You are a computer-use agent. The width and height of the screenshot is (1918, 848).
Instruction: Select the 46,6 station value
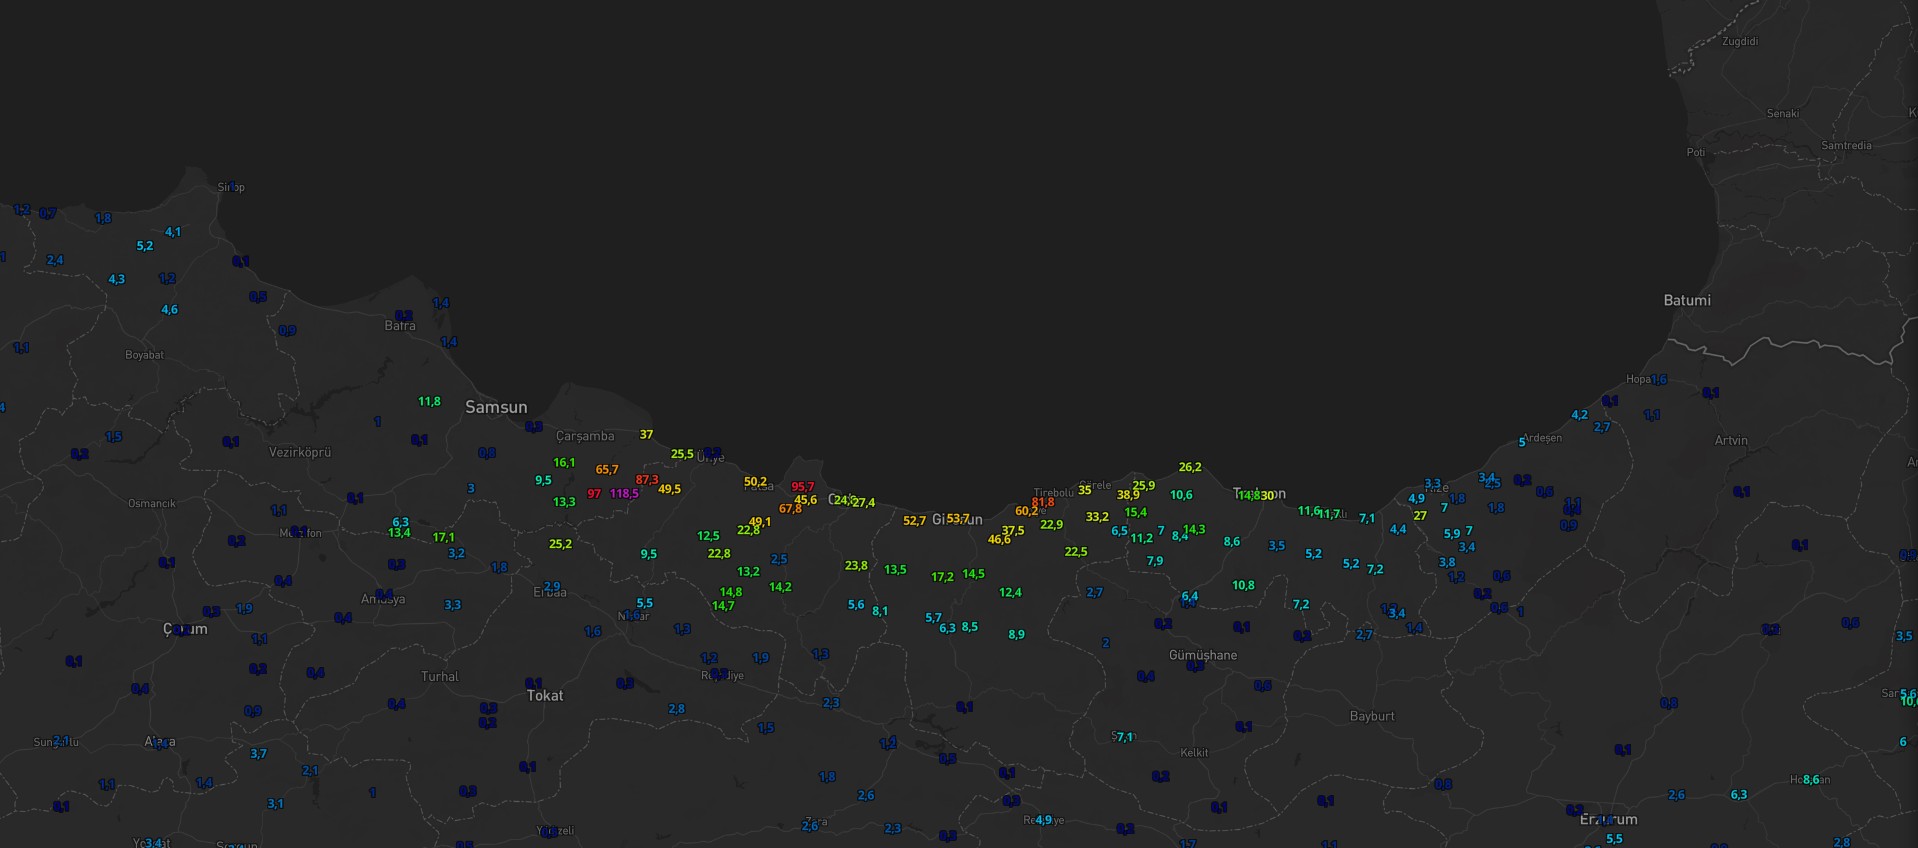click(999, 540)
